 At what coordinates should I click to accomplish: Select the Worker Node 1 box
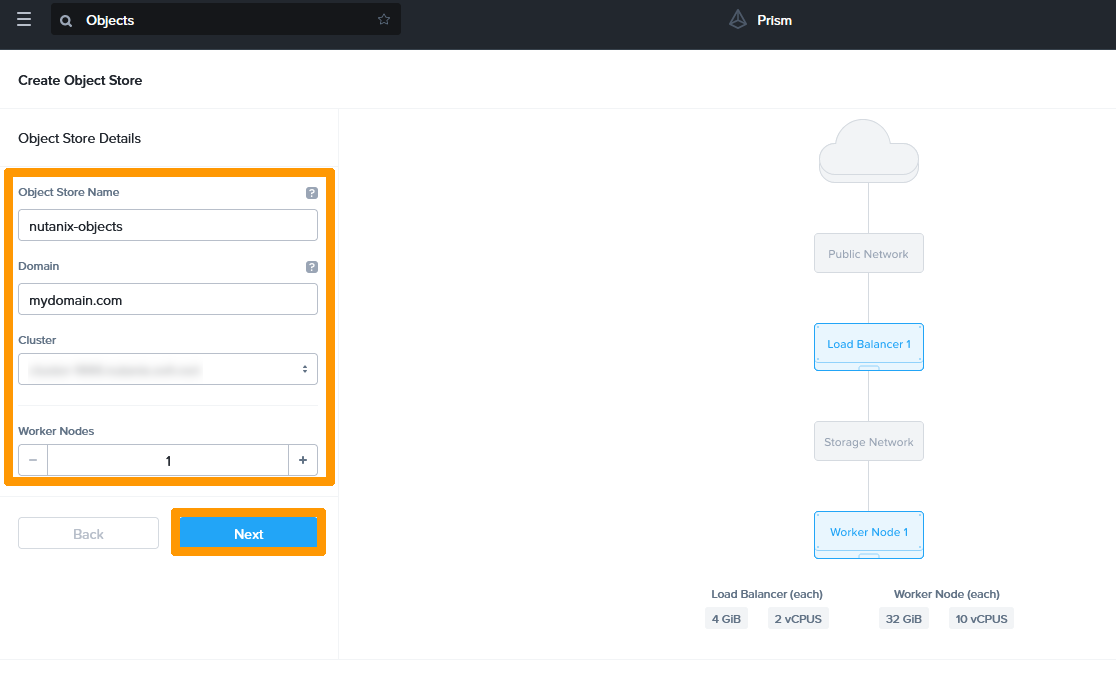click(868, 533)
